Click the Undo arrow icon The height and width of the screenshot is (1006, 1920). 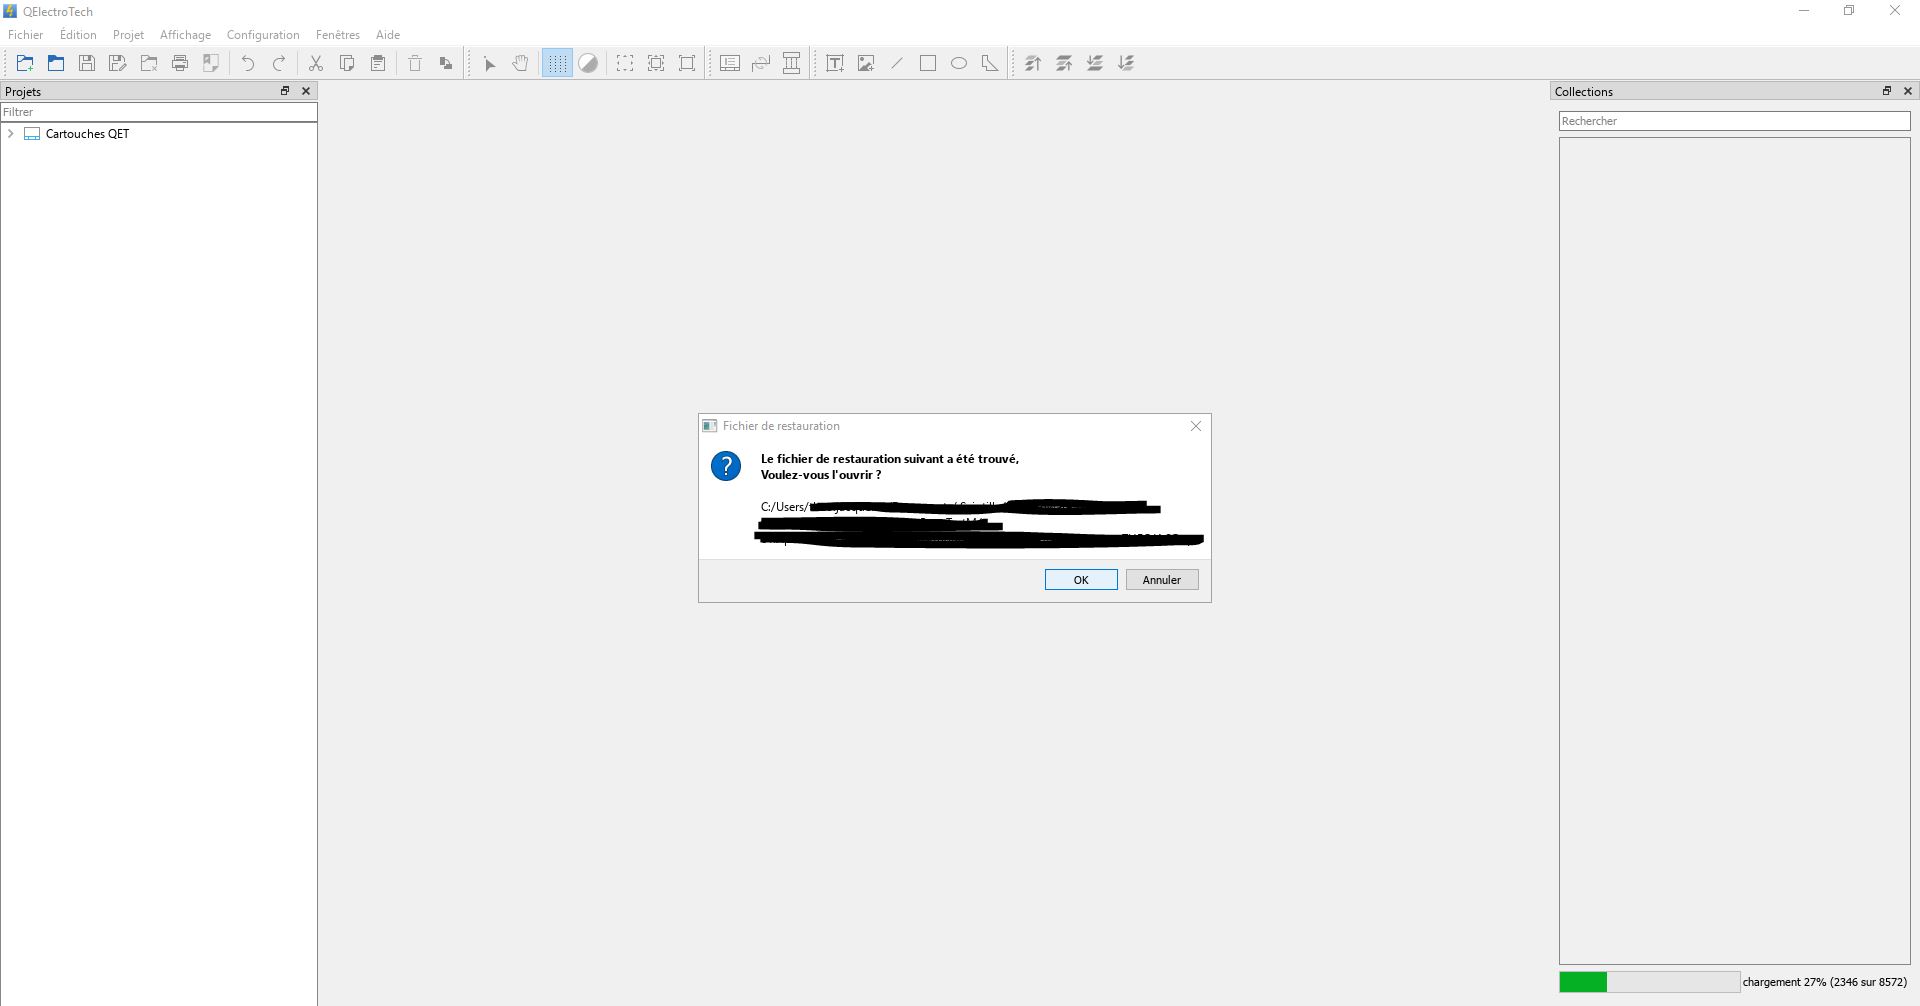tap(248, 63)
